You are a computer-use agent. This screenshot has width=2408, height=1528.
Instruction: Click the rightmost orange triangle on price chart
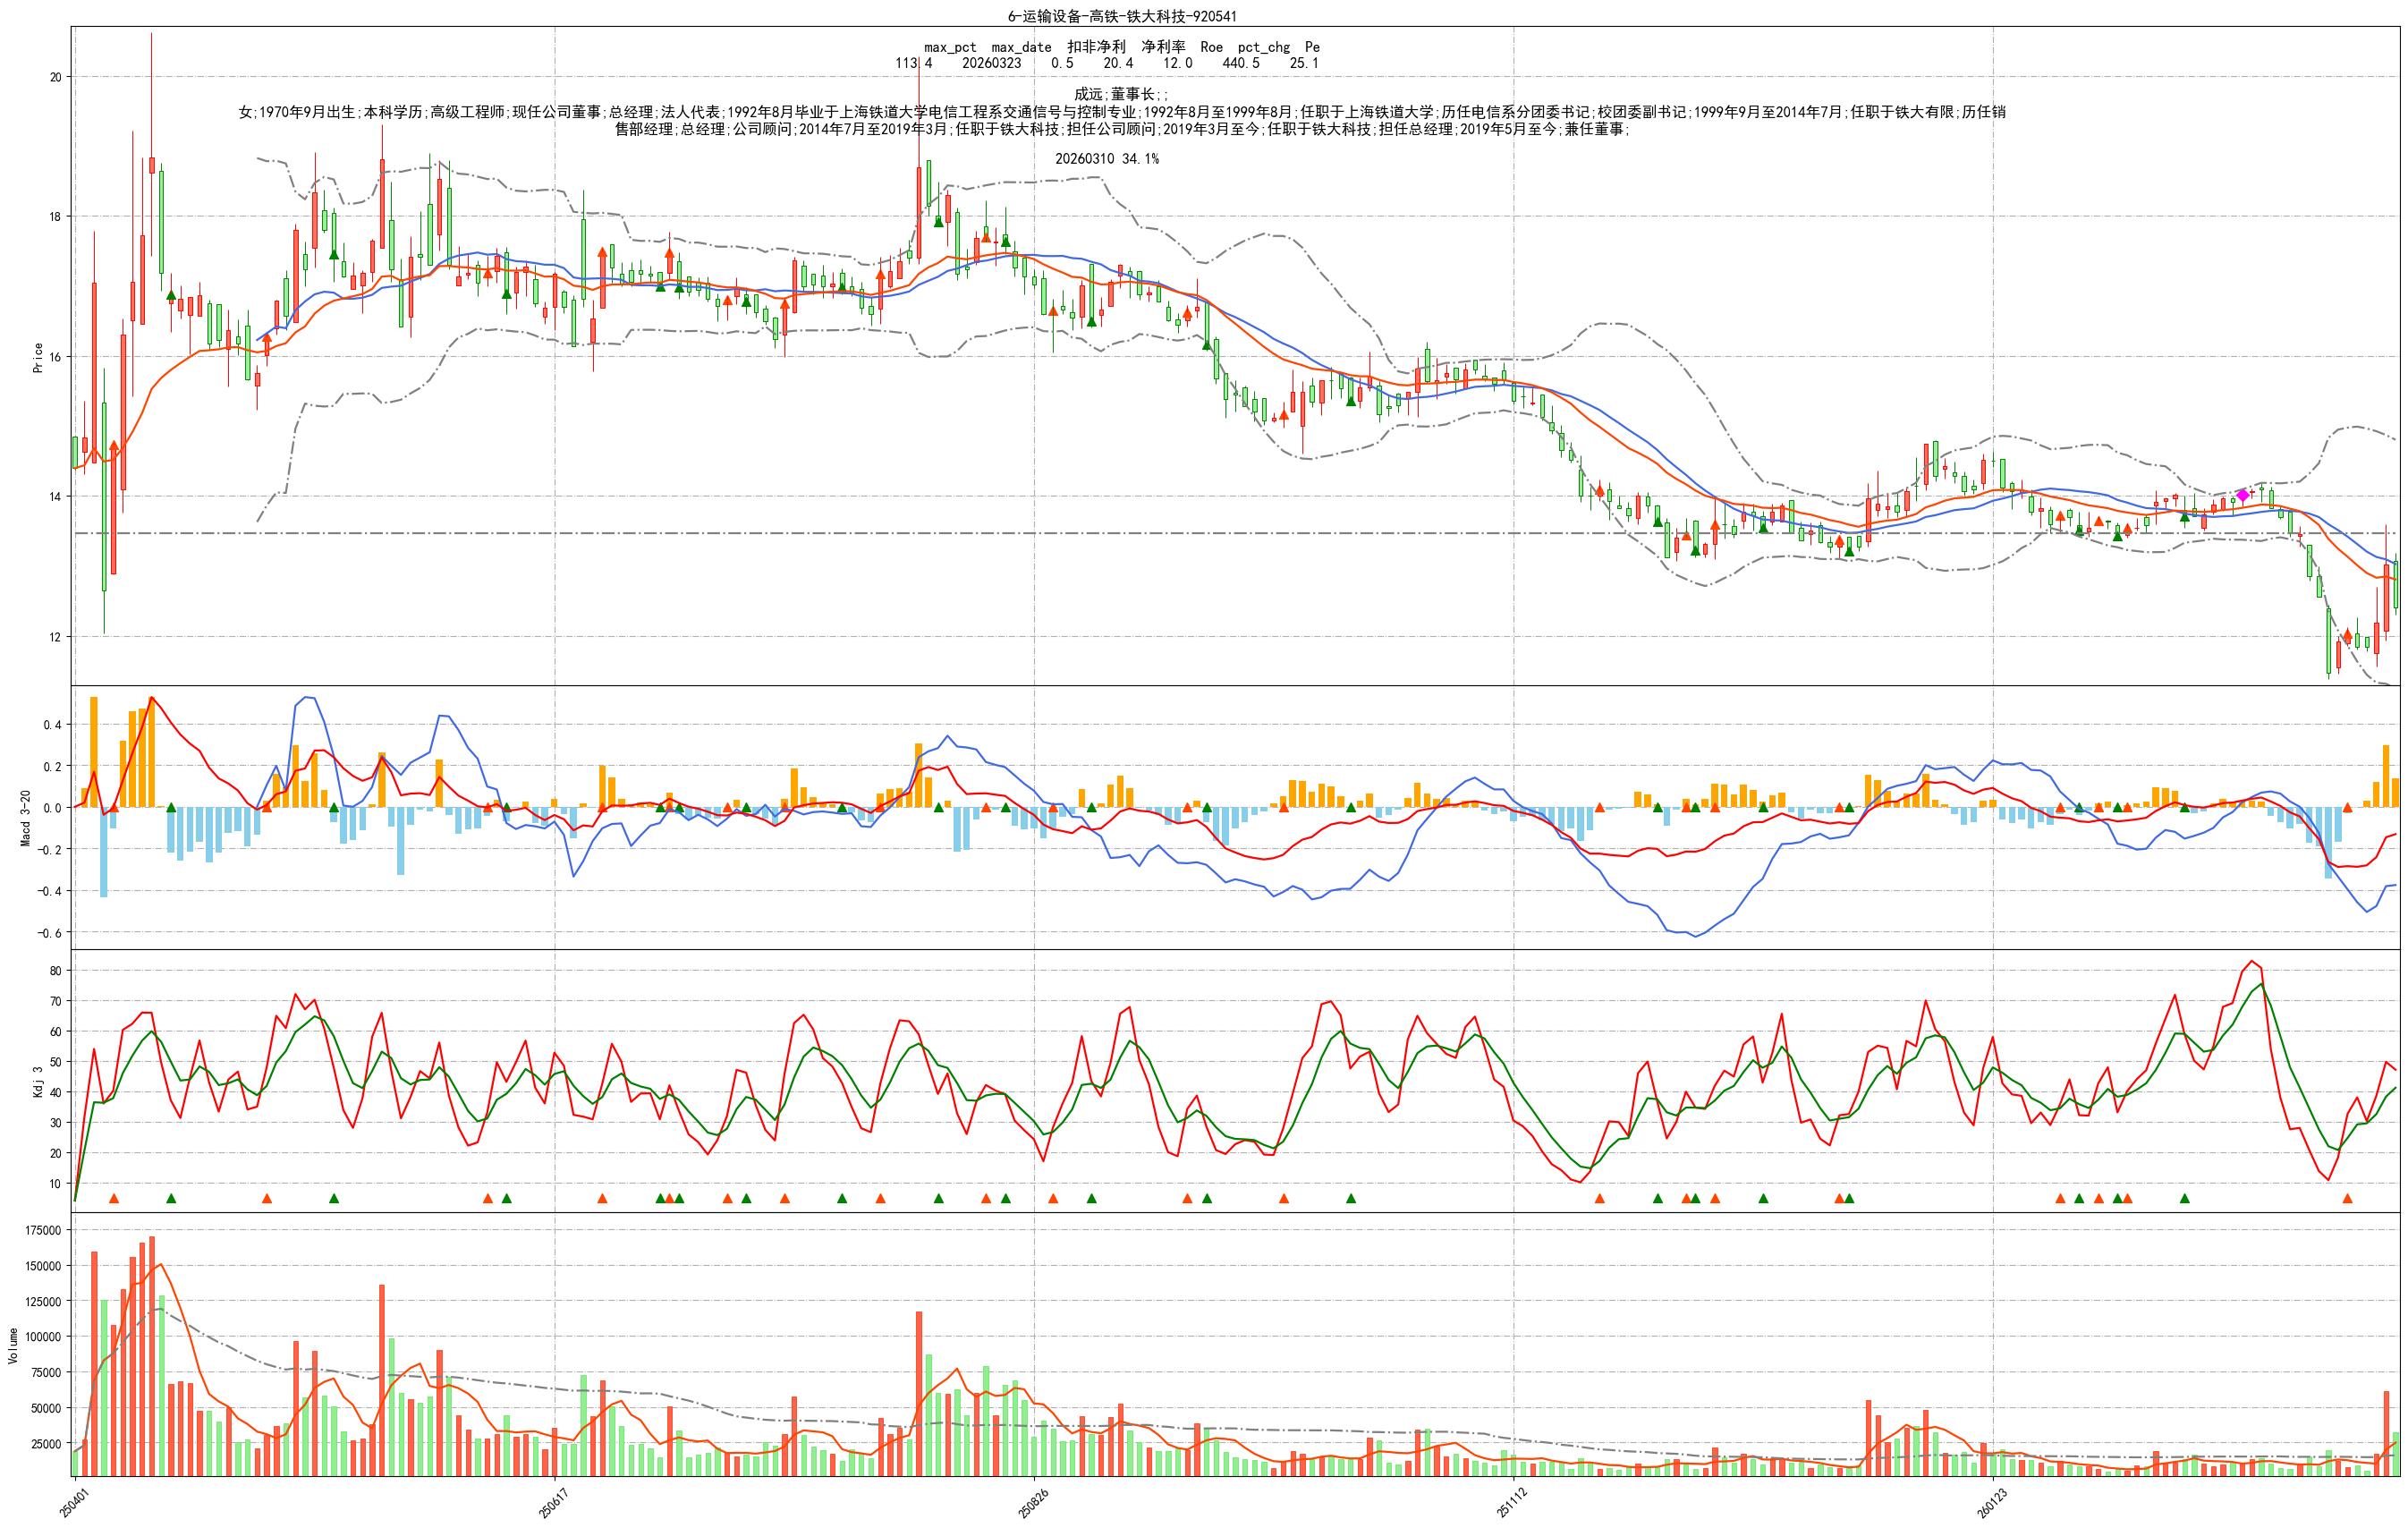2347,635
